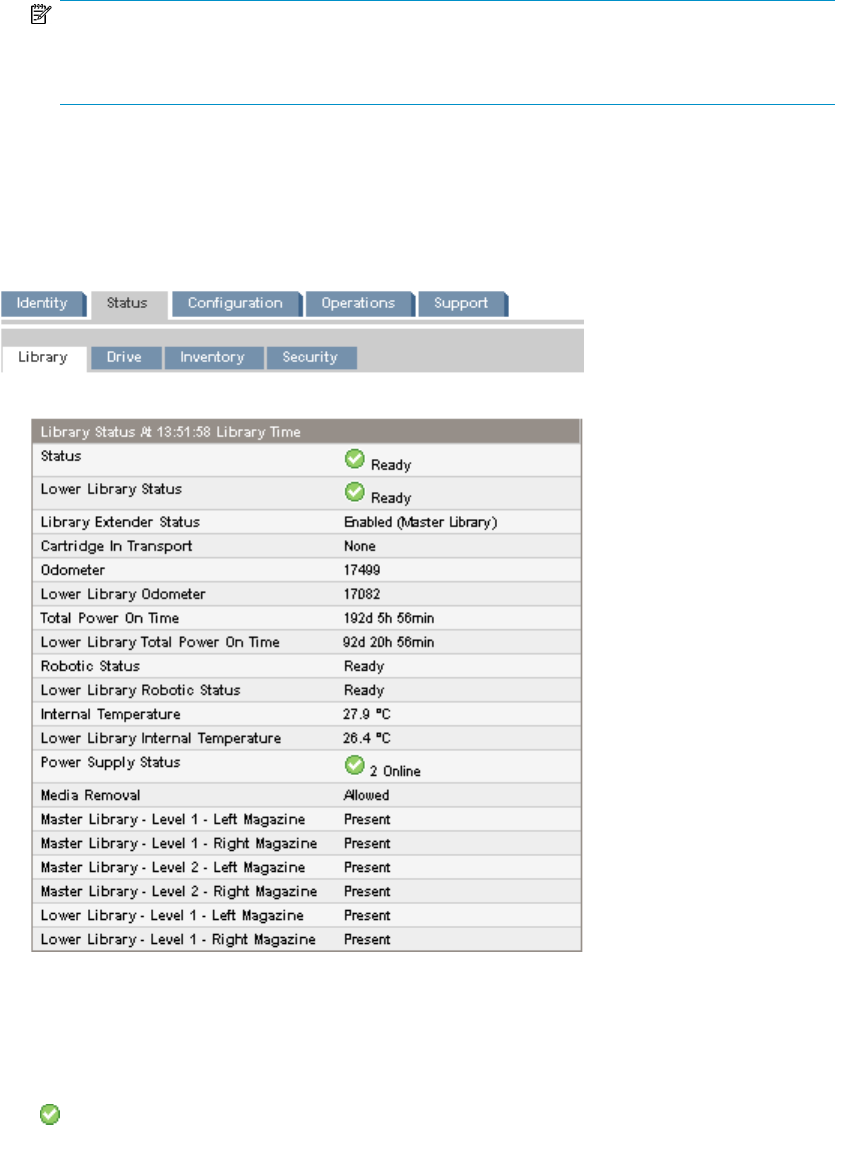The height and width of the screenshot is (1152, 864).
Task: Select the Odometer value 17499
Action: coord(361,571)
